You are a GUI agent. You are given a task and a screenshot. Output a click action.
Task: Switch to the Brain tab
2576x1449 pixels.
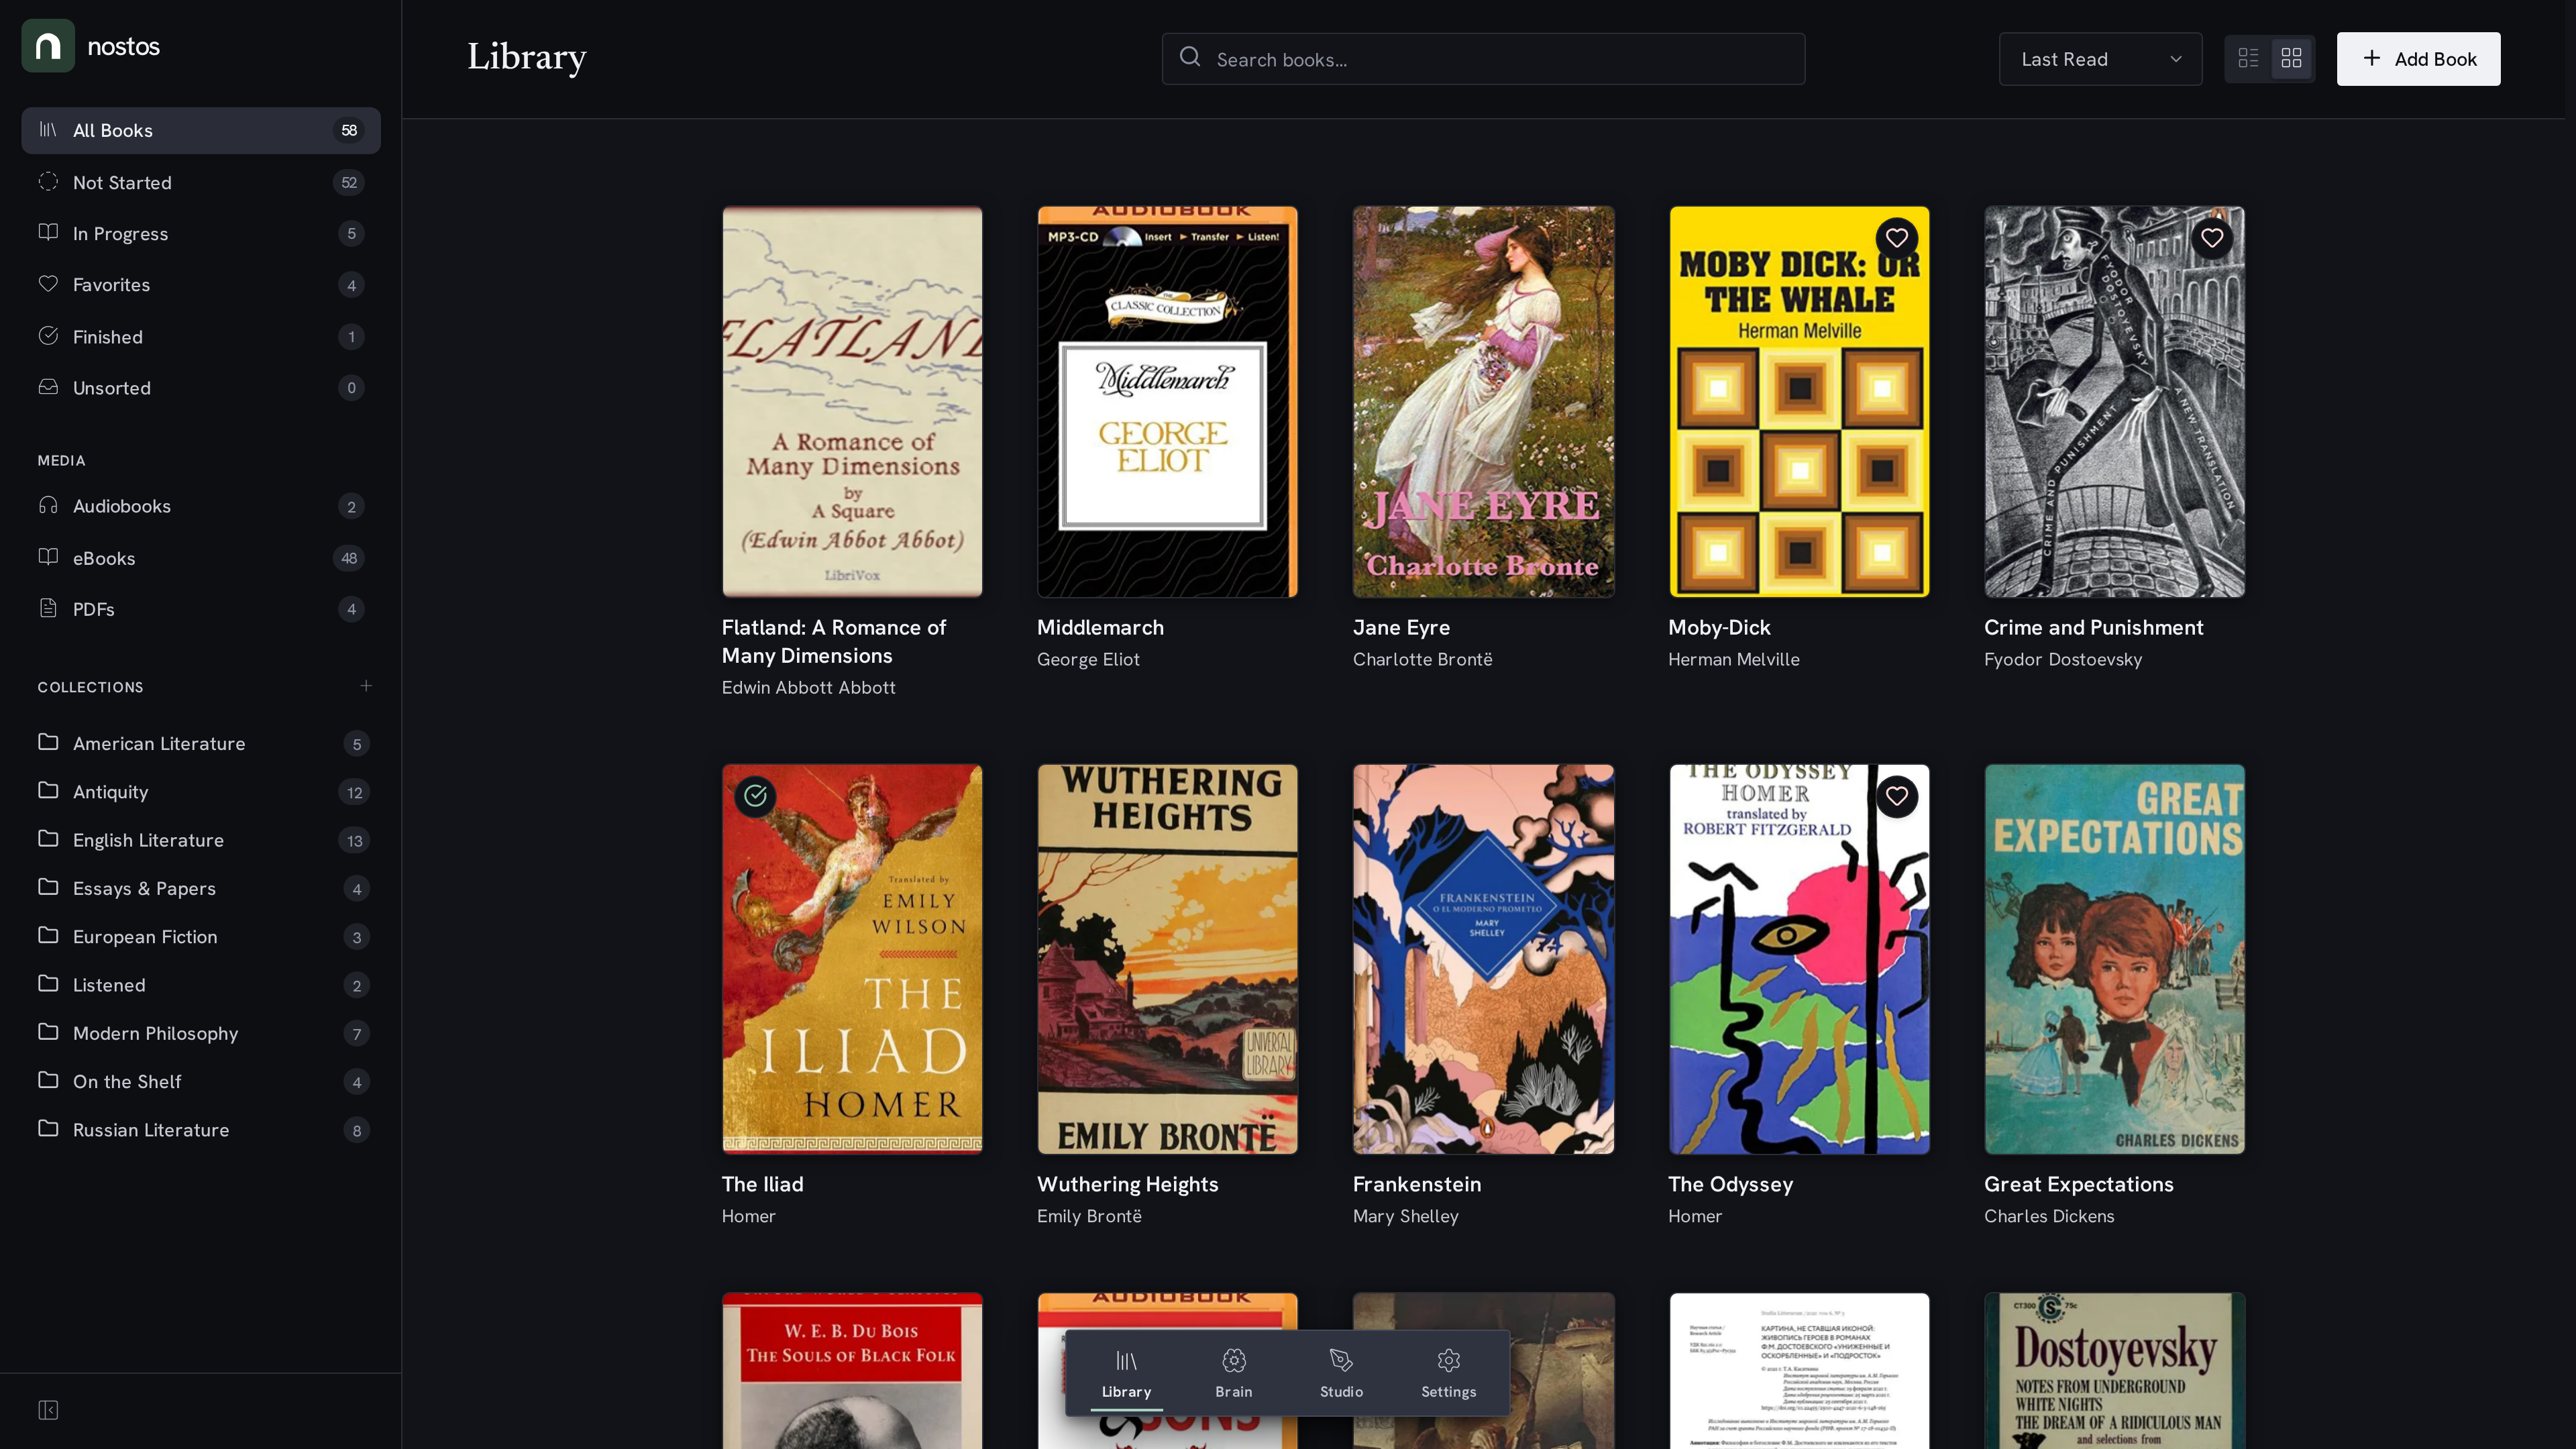click(x=1233, y=1373)
